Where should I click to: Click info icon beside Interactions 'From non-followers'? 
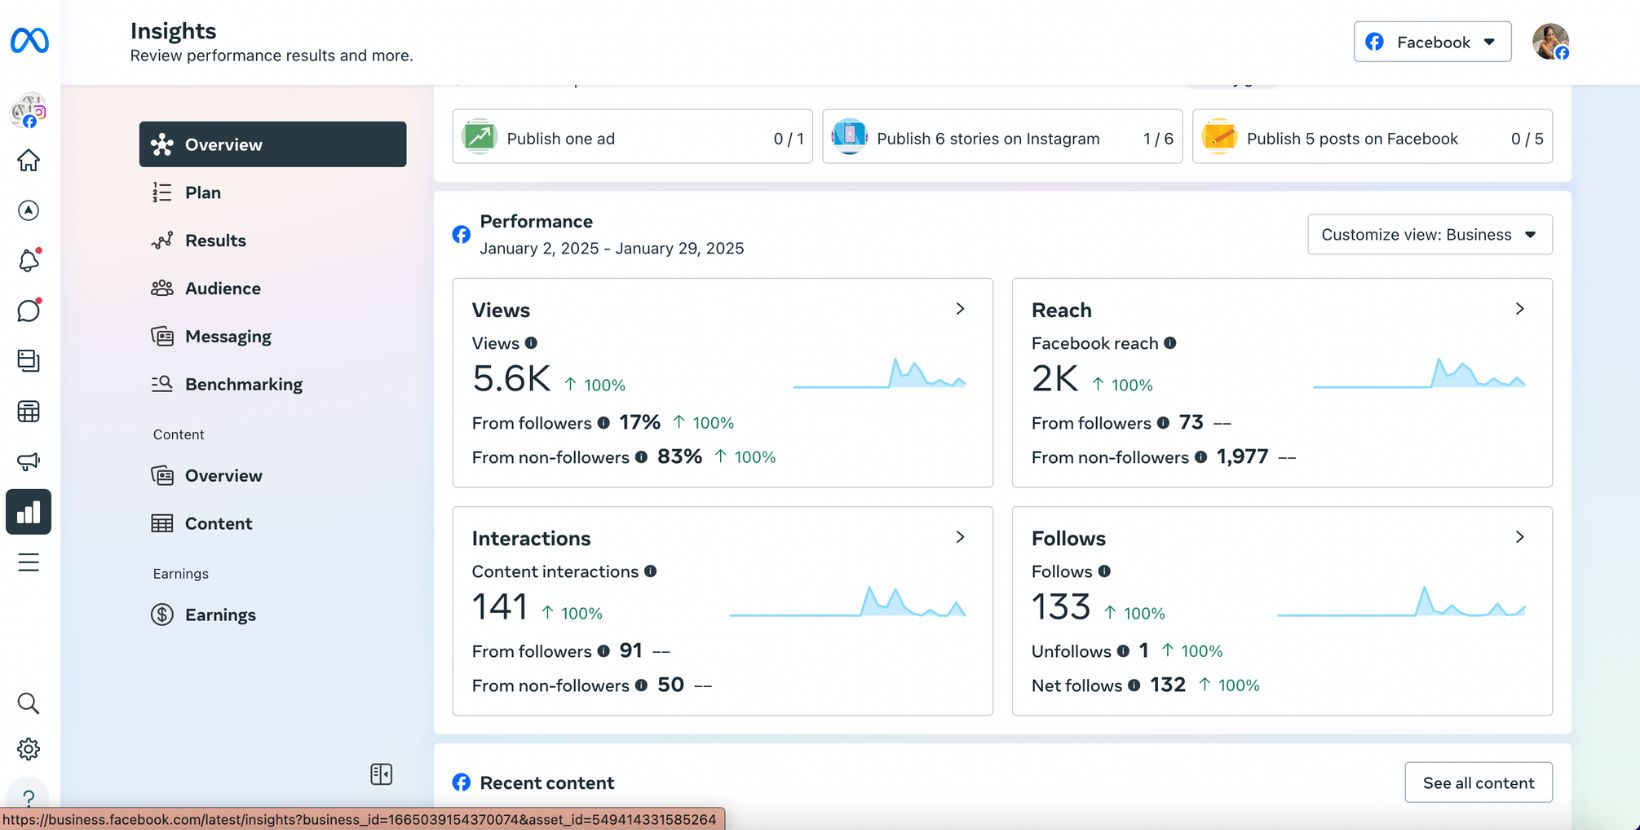coord(641,685)
